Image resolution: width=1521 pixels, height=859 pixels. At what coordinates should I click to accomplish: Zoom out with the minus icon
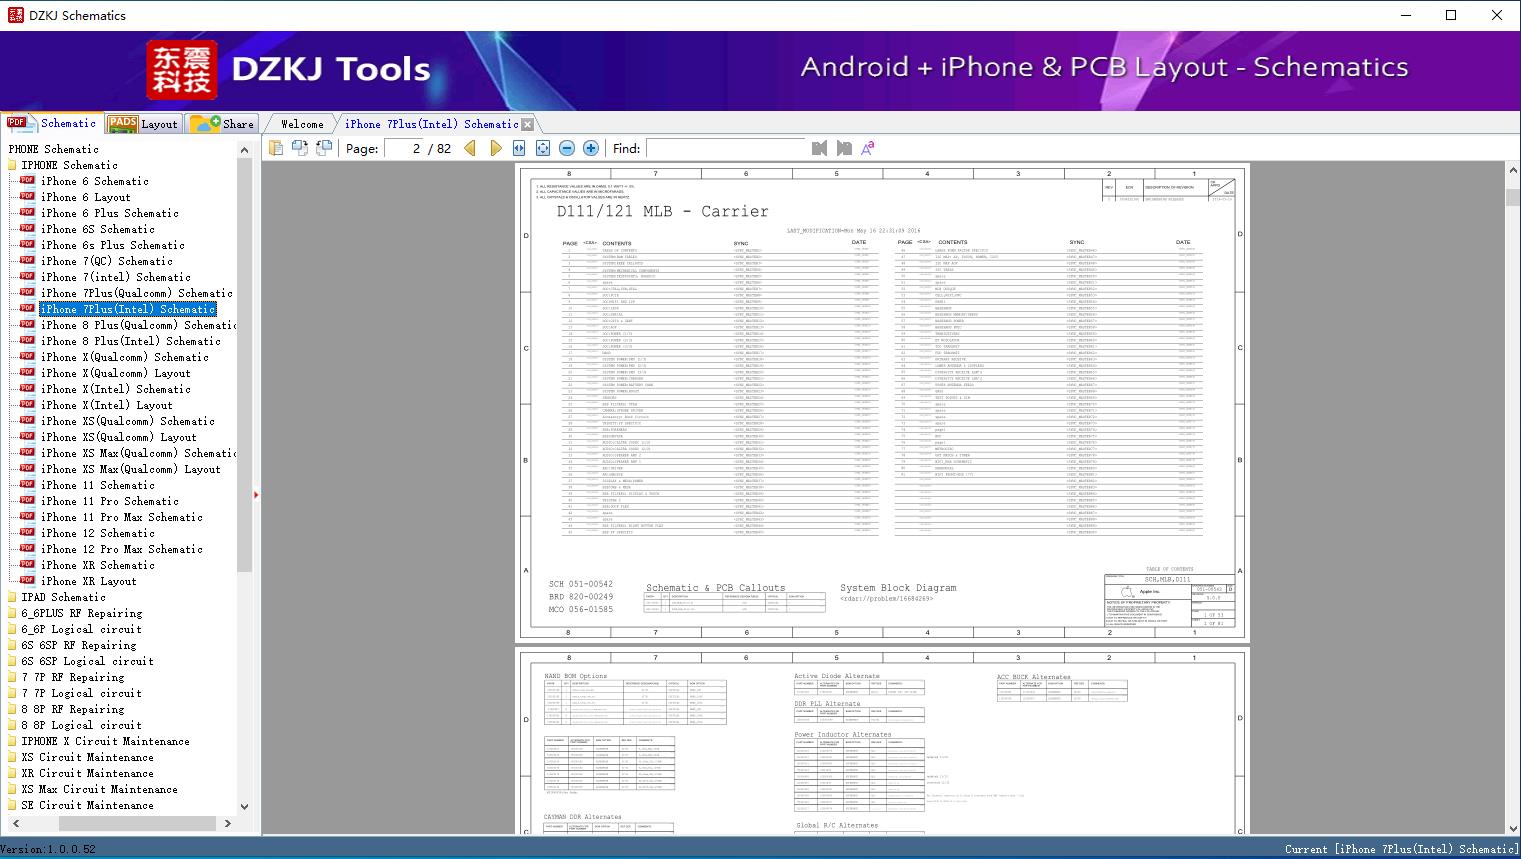[x=567, y=148]
